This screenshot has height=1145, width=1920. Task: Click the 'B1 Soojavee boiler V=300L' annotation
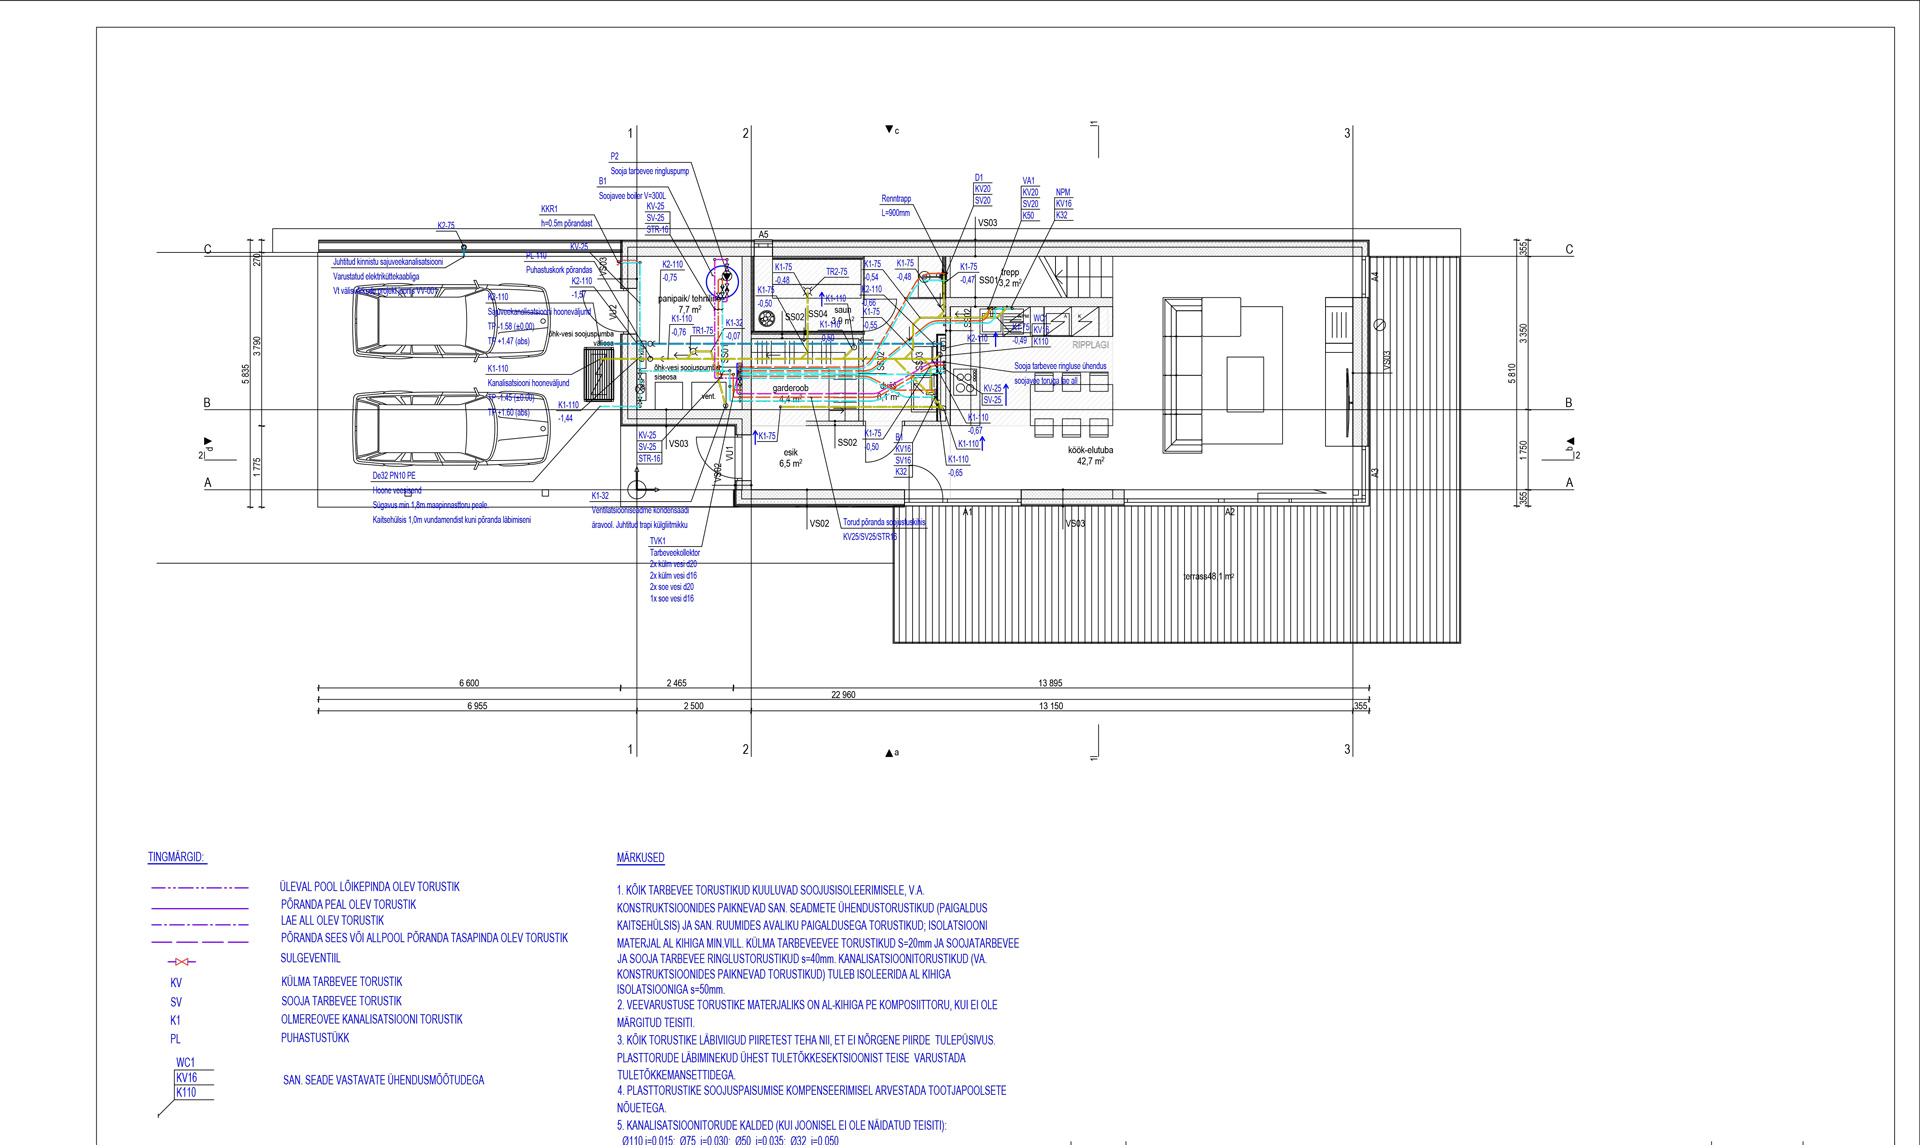pos(631,195)
